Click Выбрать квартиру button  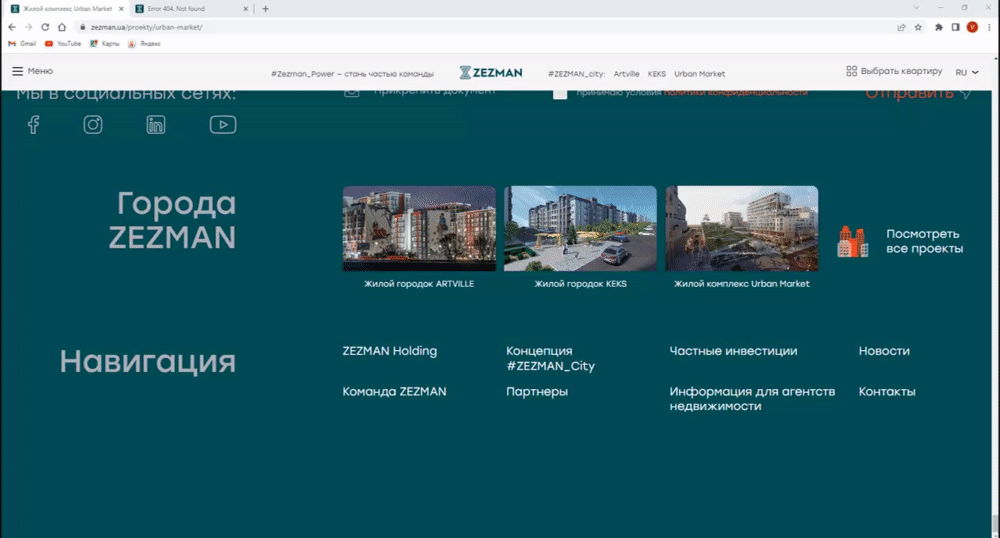894,71
